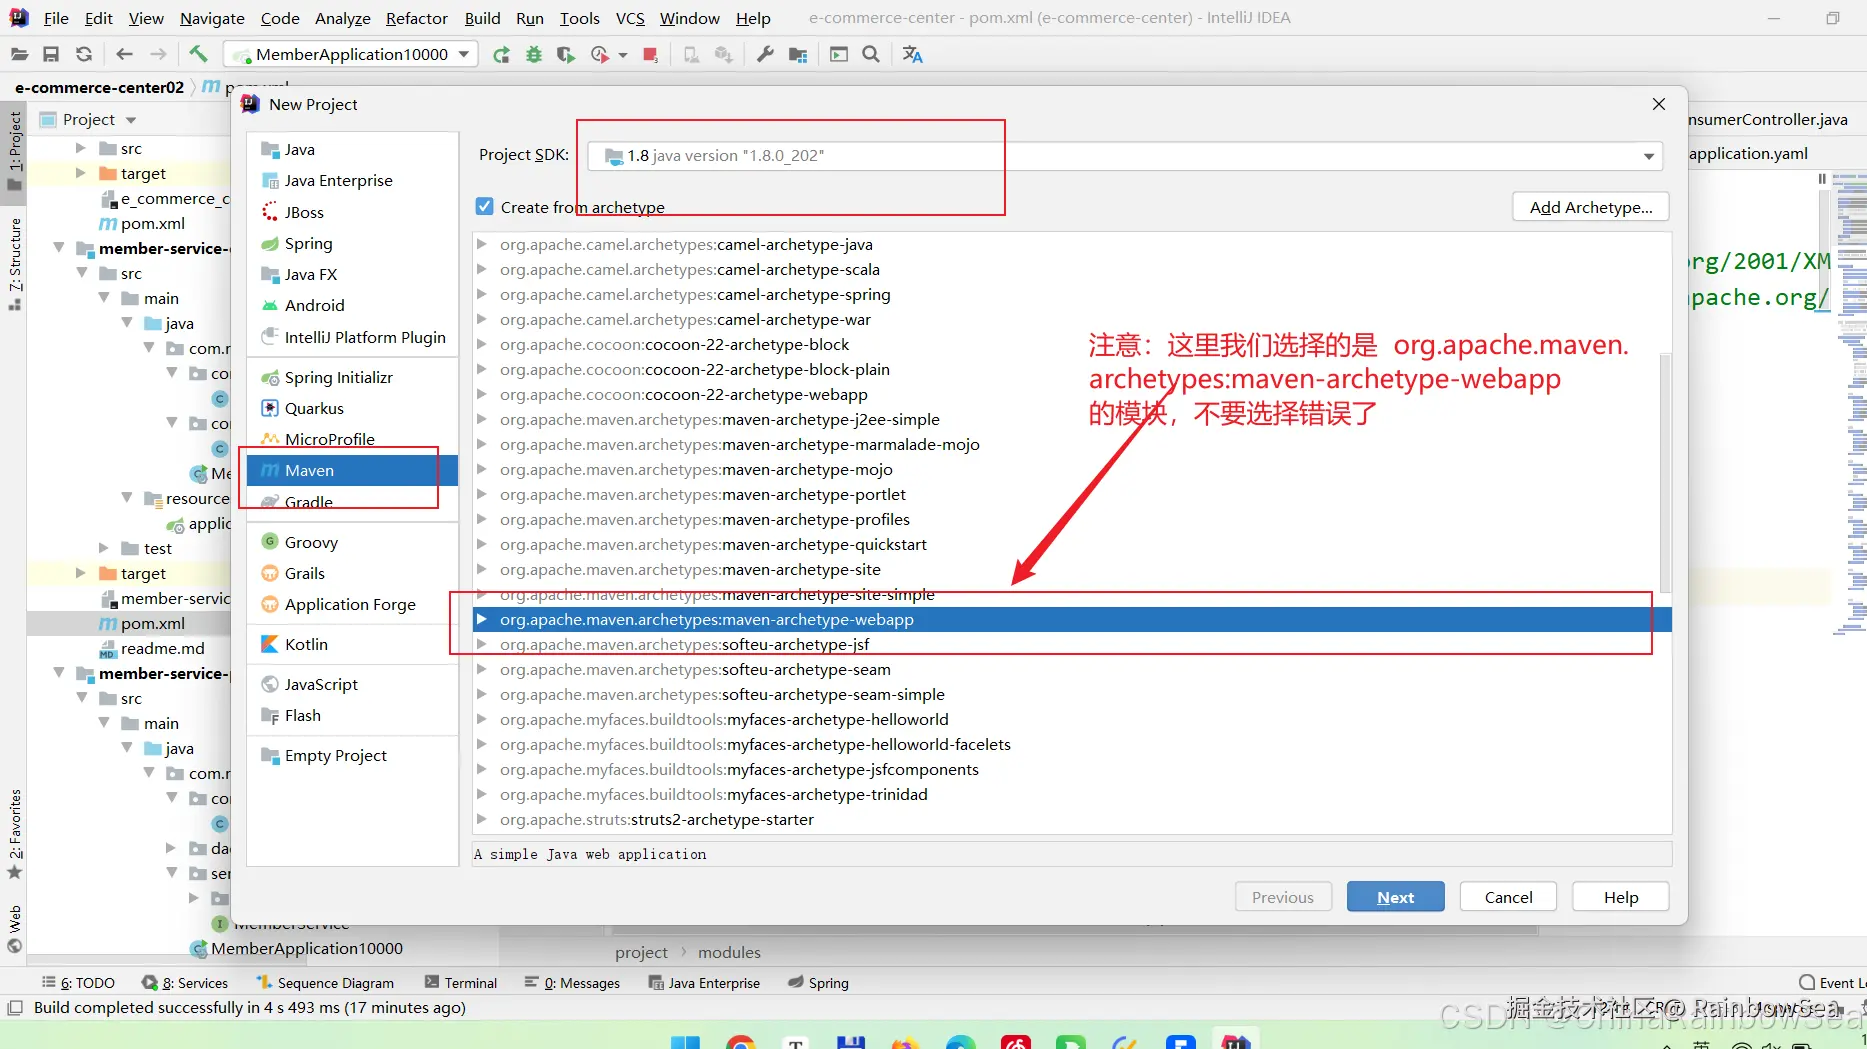
Task: Click the Debug bug icon in toolbar
Action: 534,54
